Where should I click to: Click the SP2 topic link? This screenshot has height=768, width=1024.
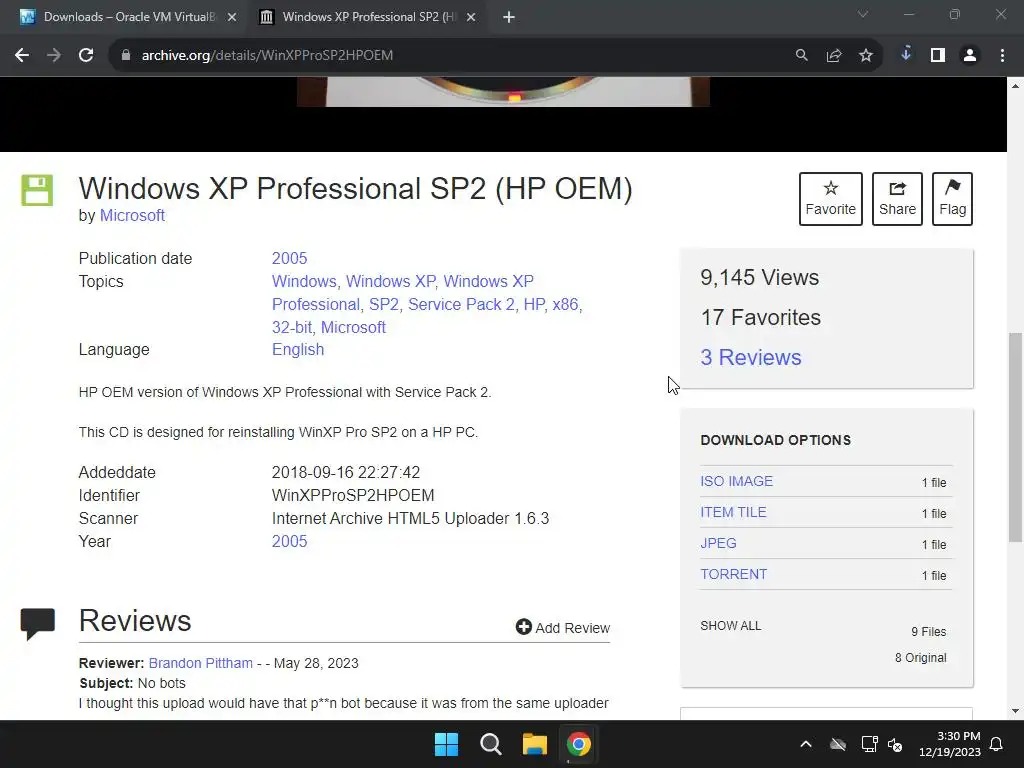tap(384, 304)
